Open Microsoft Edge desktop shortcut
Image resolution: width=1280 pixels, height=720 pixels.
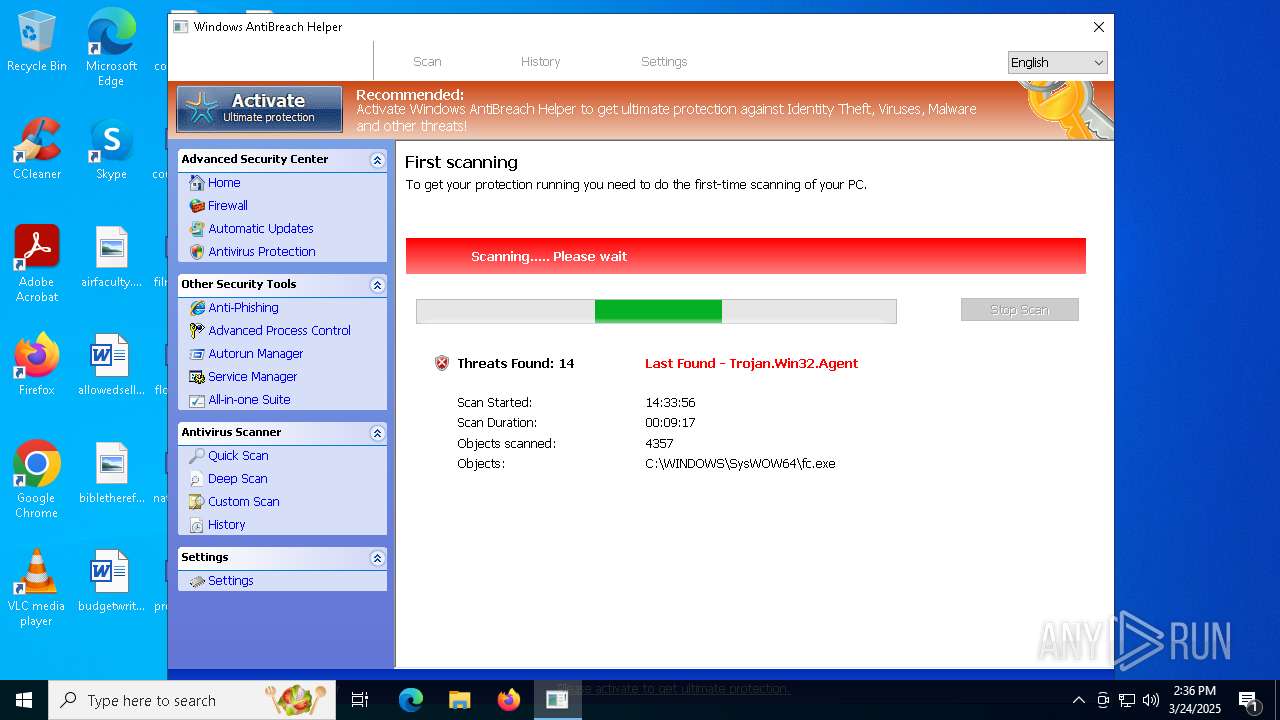[x=111, y=48]
